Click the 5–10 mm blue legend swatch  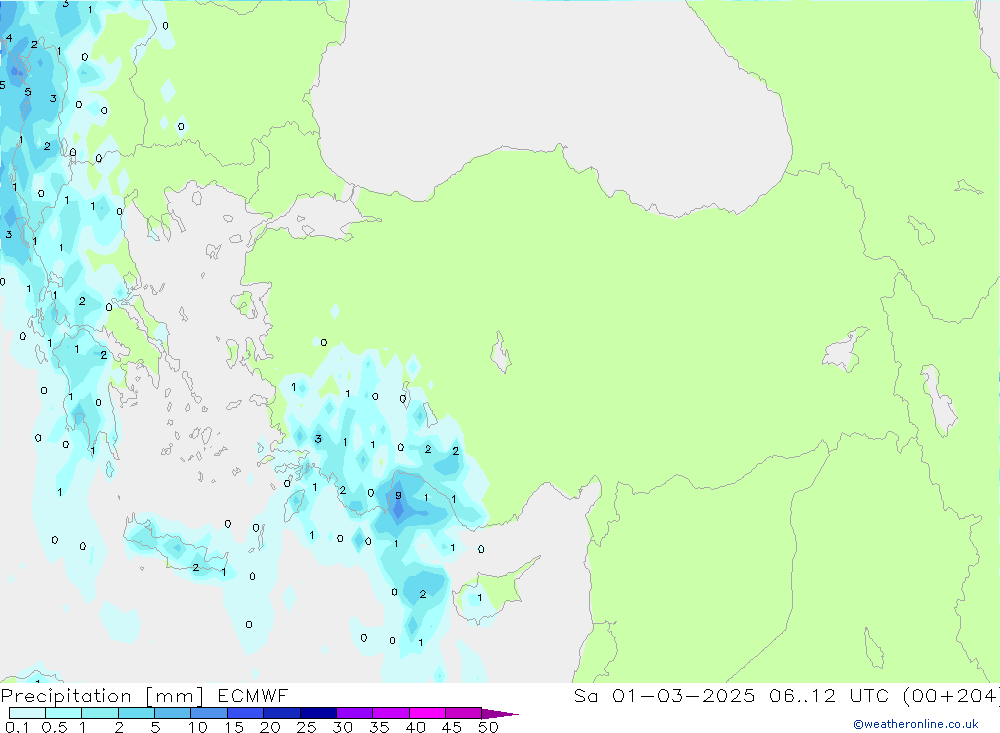(x=173, y=713)
